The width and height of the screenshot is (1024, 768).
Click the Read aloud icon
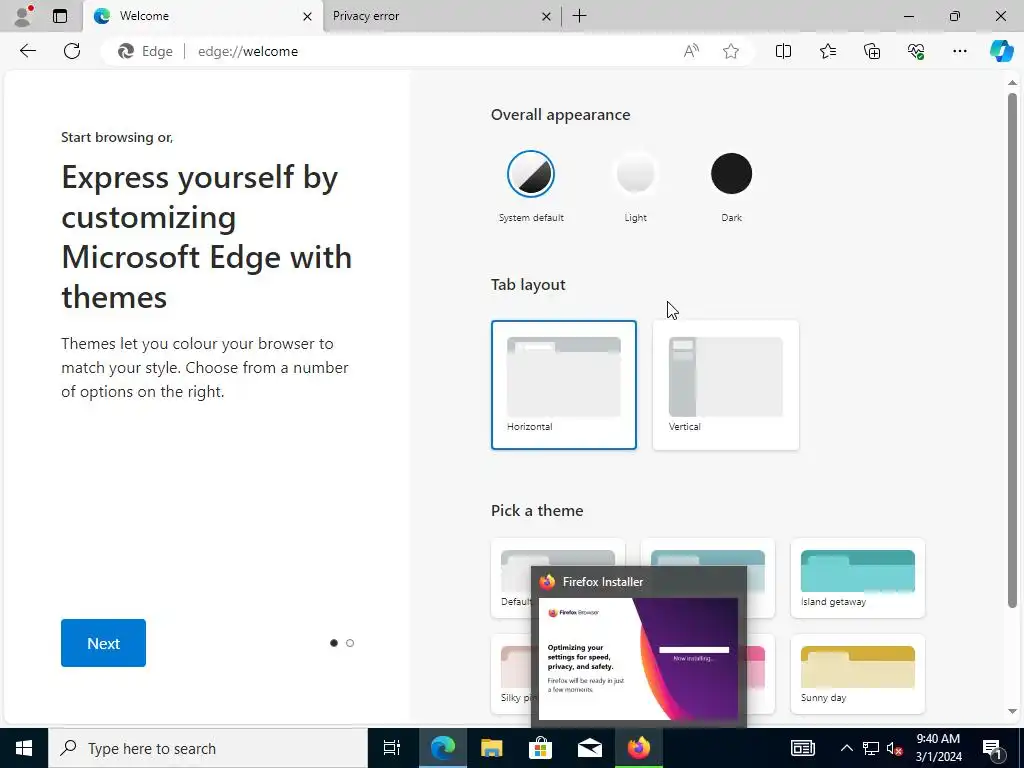point(691,51)
